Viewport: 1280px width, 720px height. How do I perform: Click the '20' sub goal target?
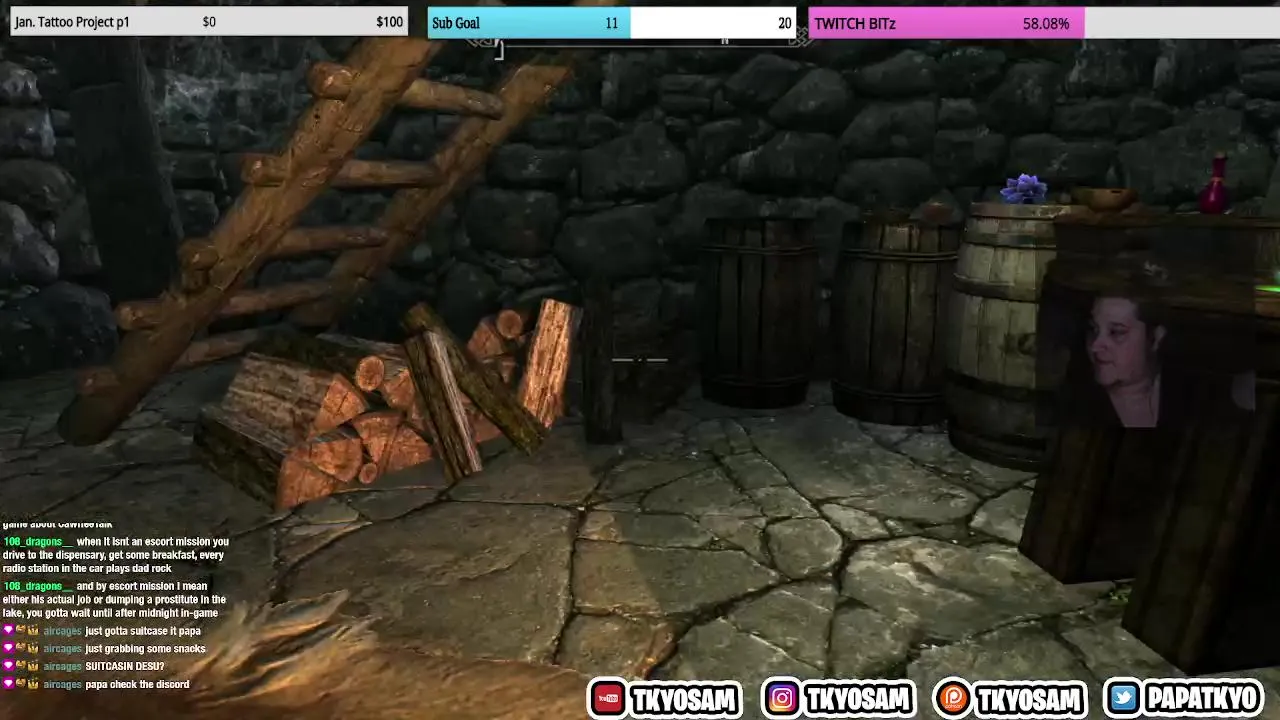click(x=785, y=23)
